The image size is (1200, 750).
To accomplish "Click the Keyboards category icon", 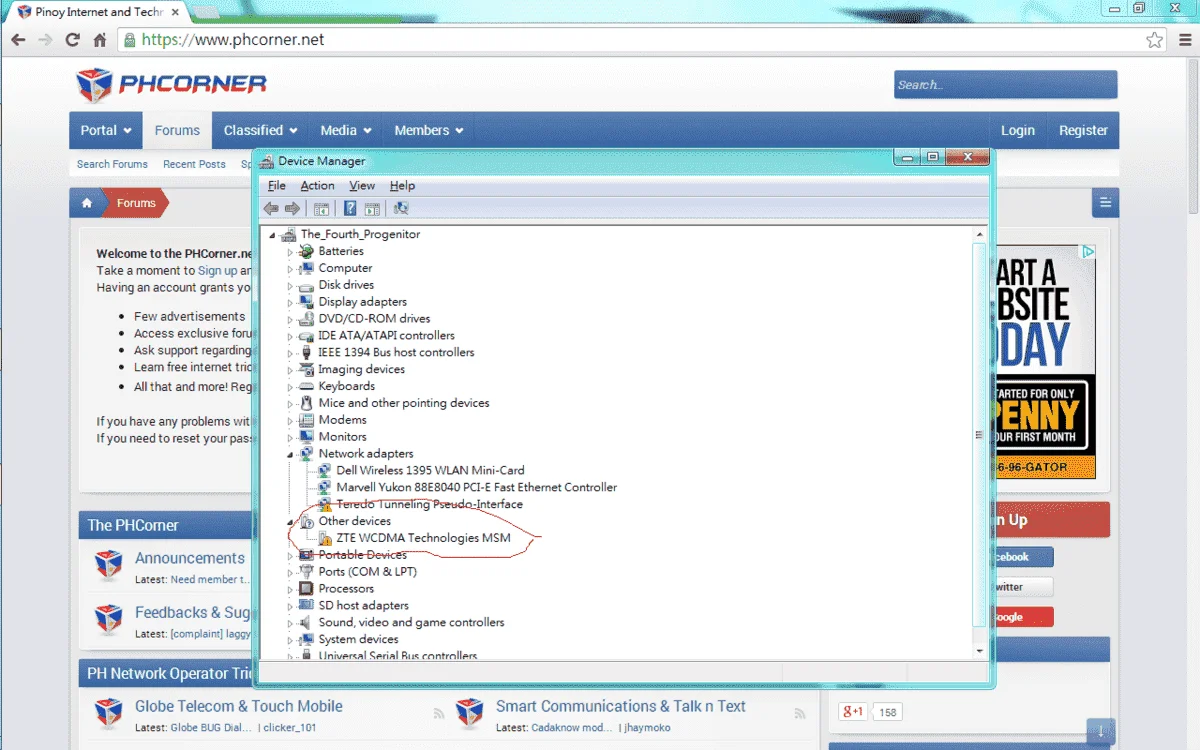I will (307, 386).
